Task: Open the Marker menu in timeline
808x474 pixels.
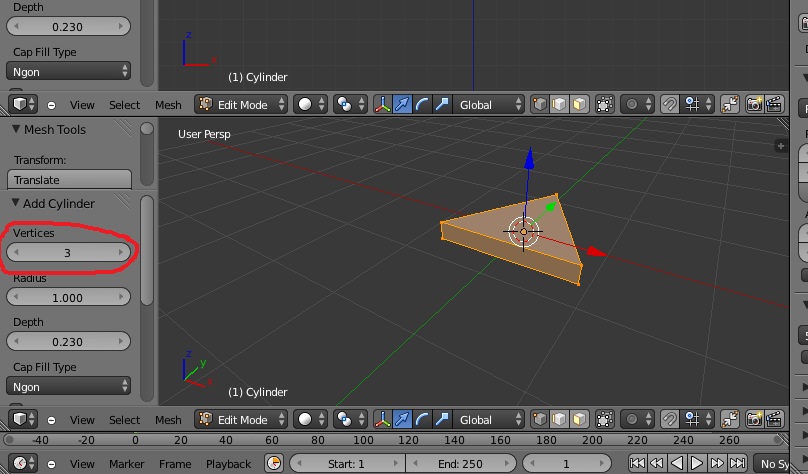Action: pos(126,463)
